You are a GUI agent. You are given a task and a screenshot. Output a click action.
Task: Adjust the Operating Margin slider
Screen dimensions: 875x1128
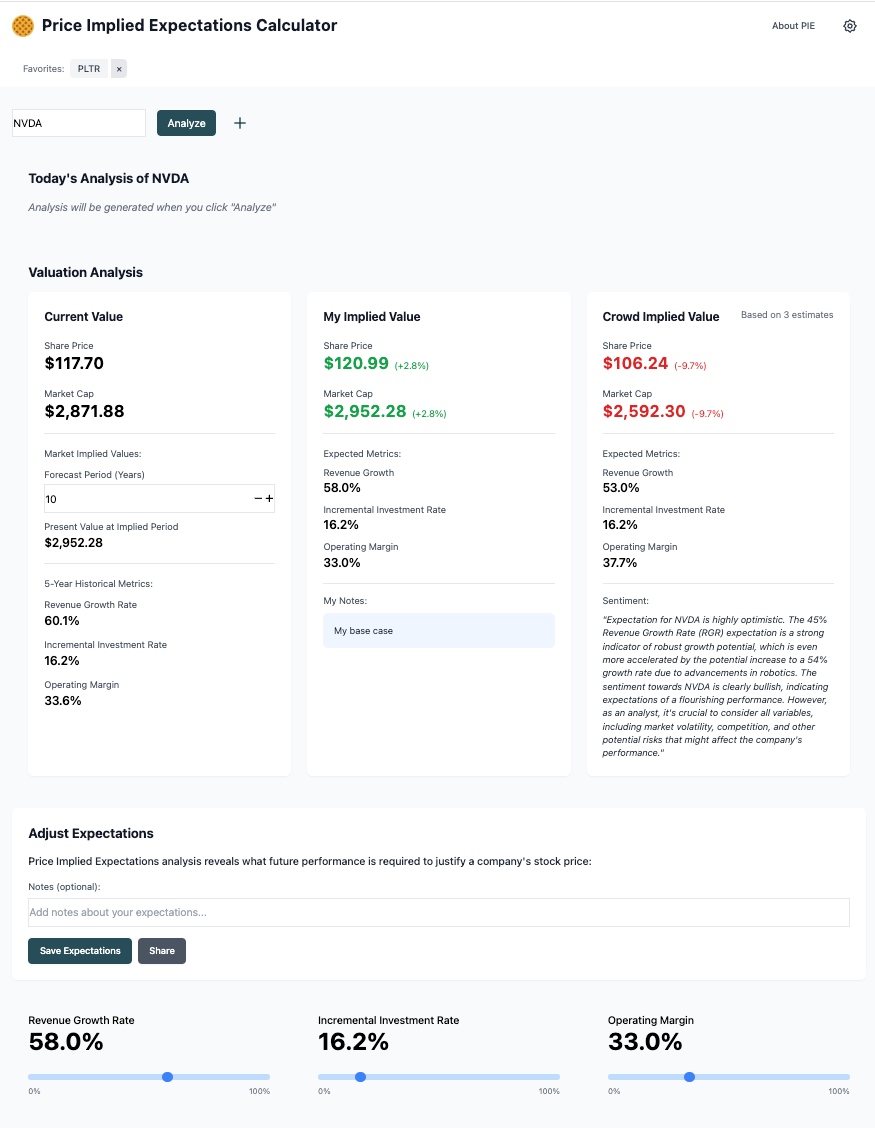tap(729, 1077)
